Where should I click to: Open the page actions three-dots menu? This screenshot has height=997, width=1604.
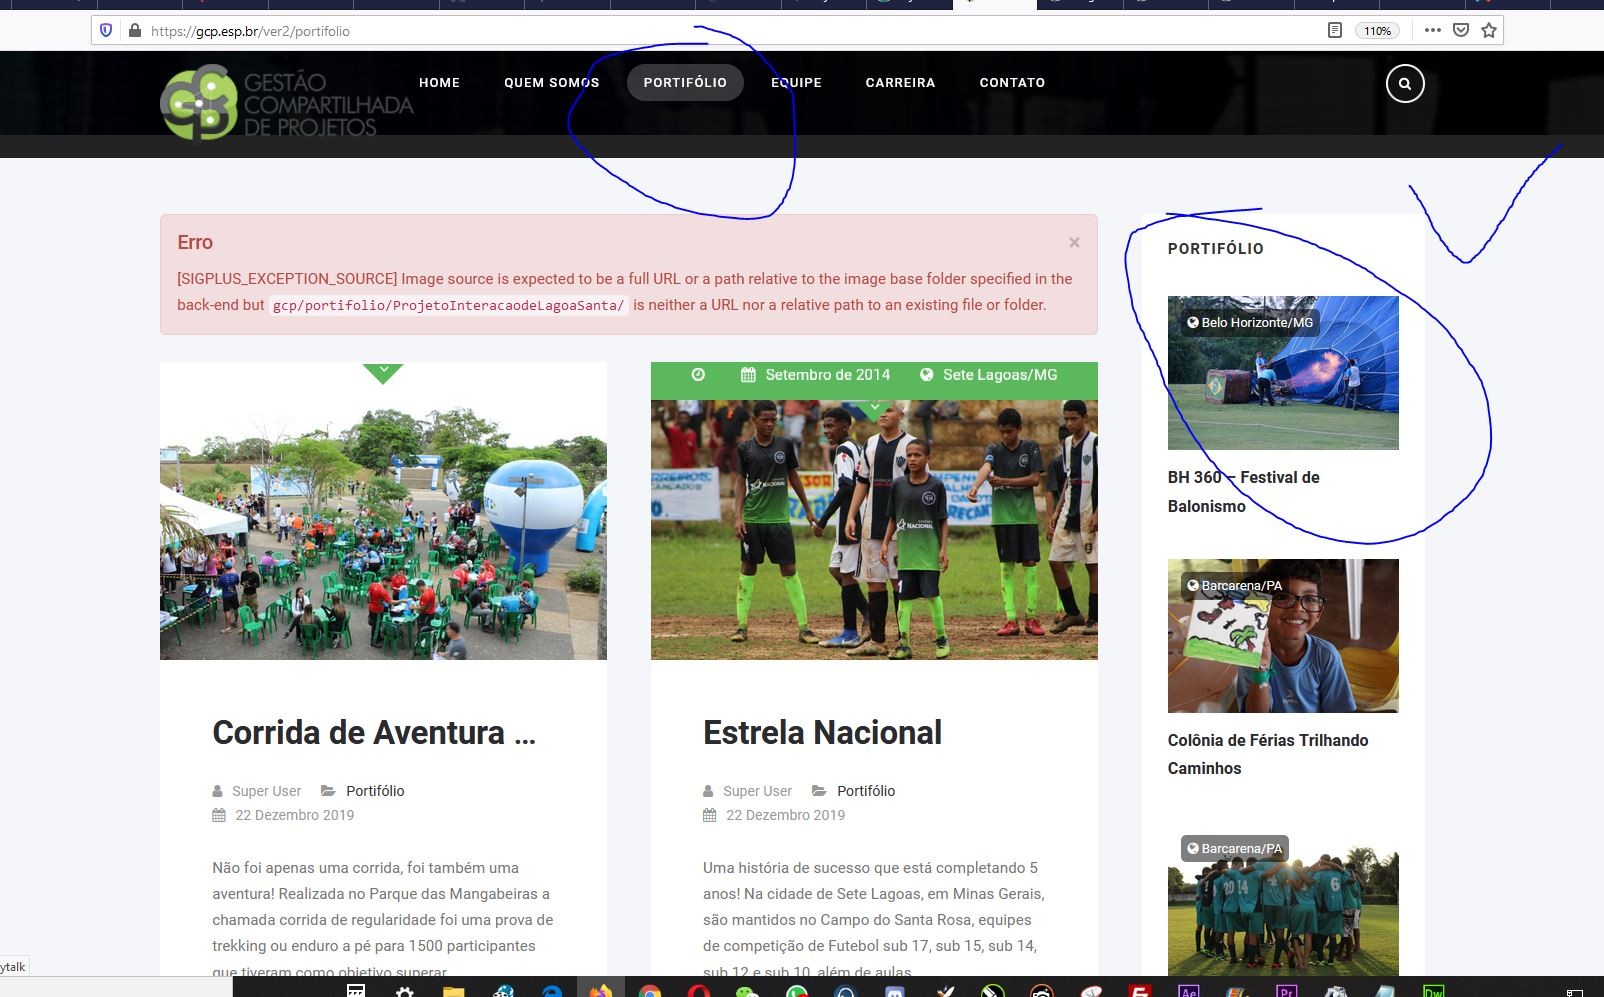[x=1433, y=31]
